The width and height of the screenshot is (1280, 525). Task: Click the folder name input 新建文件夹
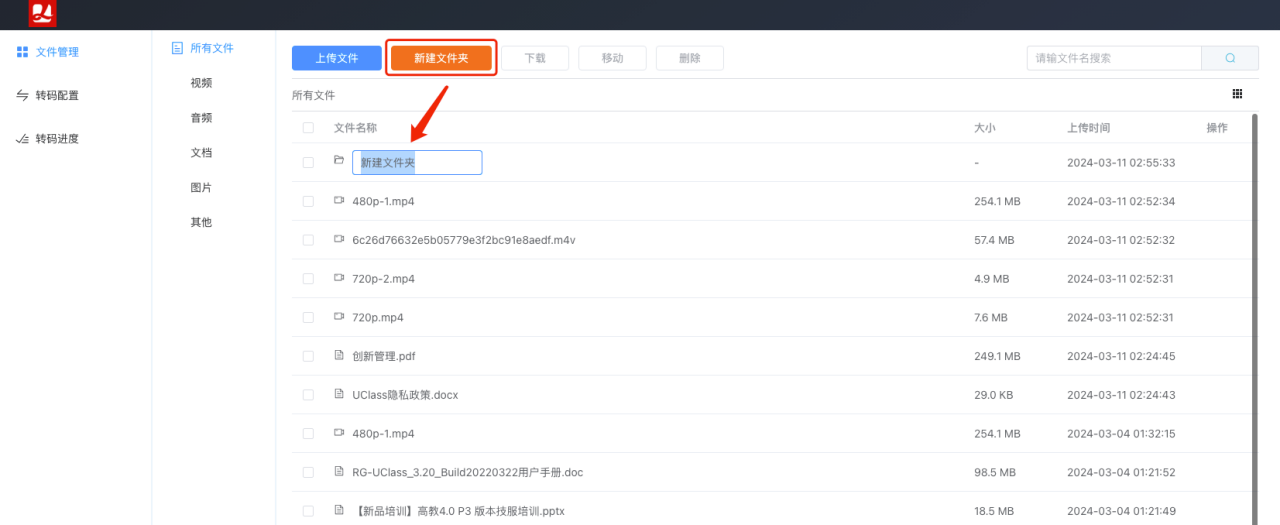click(x=417, y=162)
